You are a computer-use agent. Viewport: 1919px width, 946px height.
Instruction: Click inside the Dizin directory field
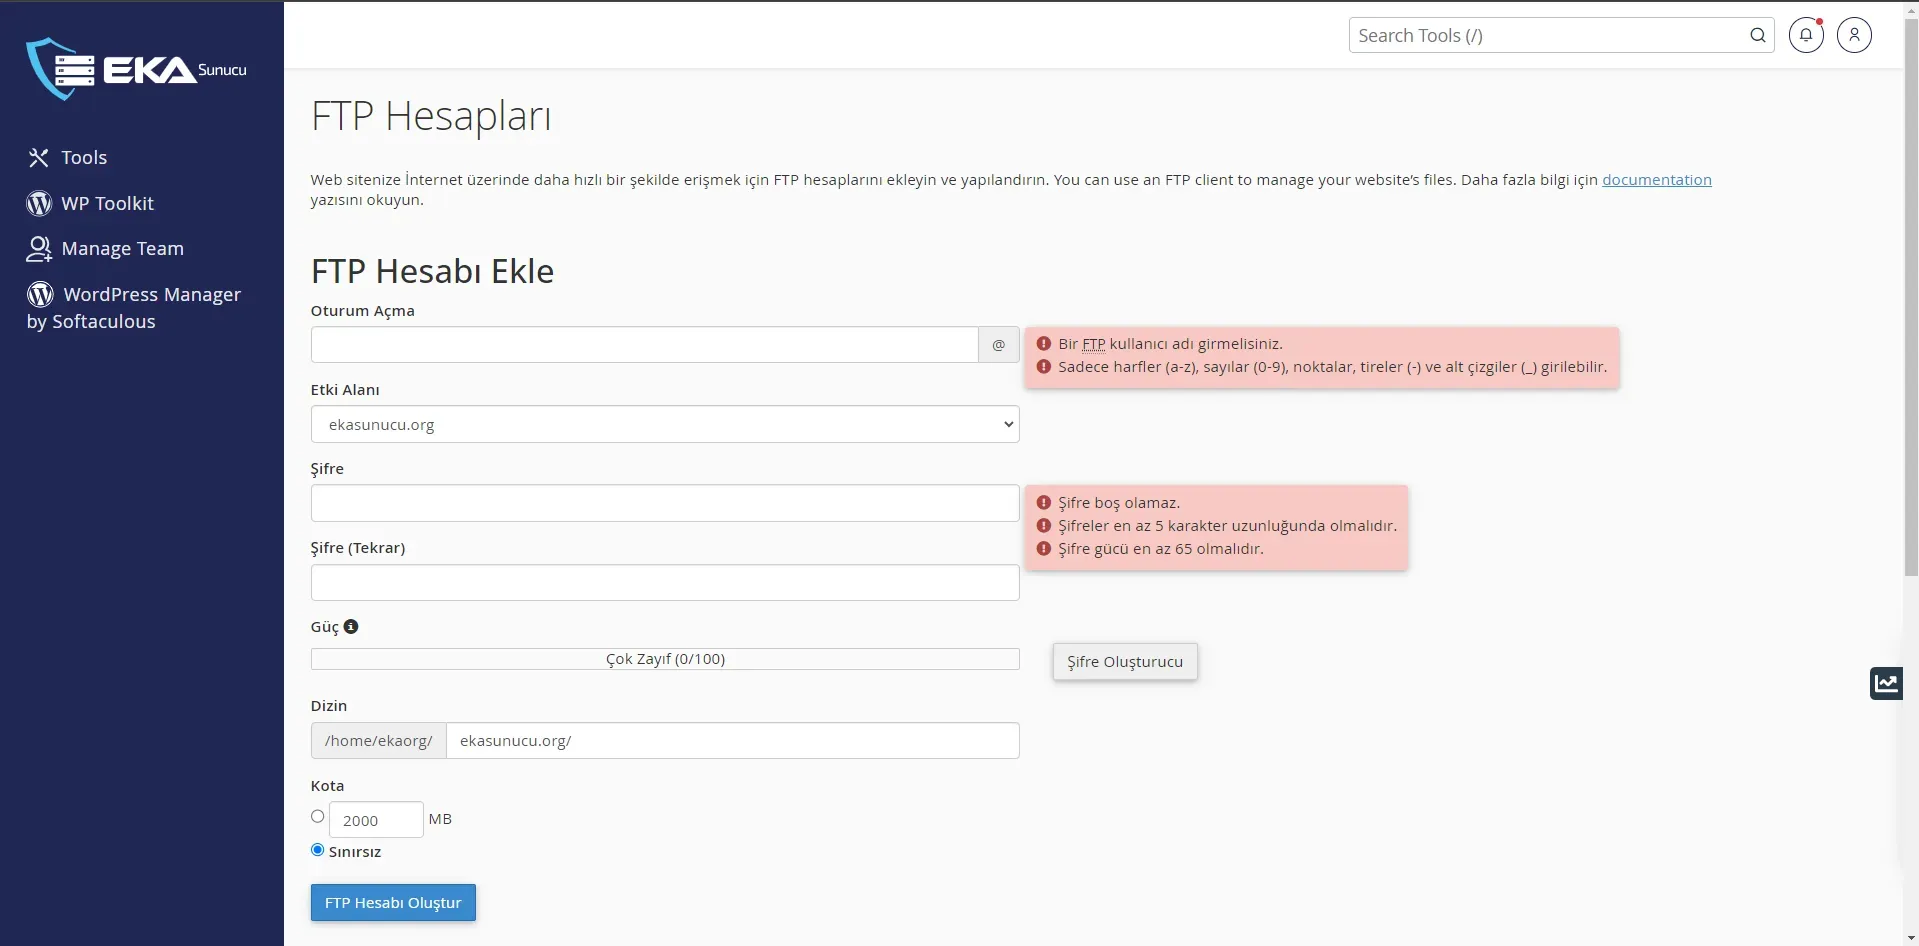(732, 740)
